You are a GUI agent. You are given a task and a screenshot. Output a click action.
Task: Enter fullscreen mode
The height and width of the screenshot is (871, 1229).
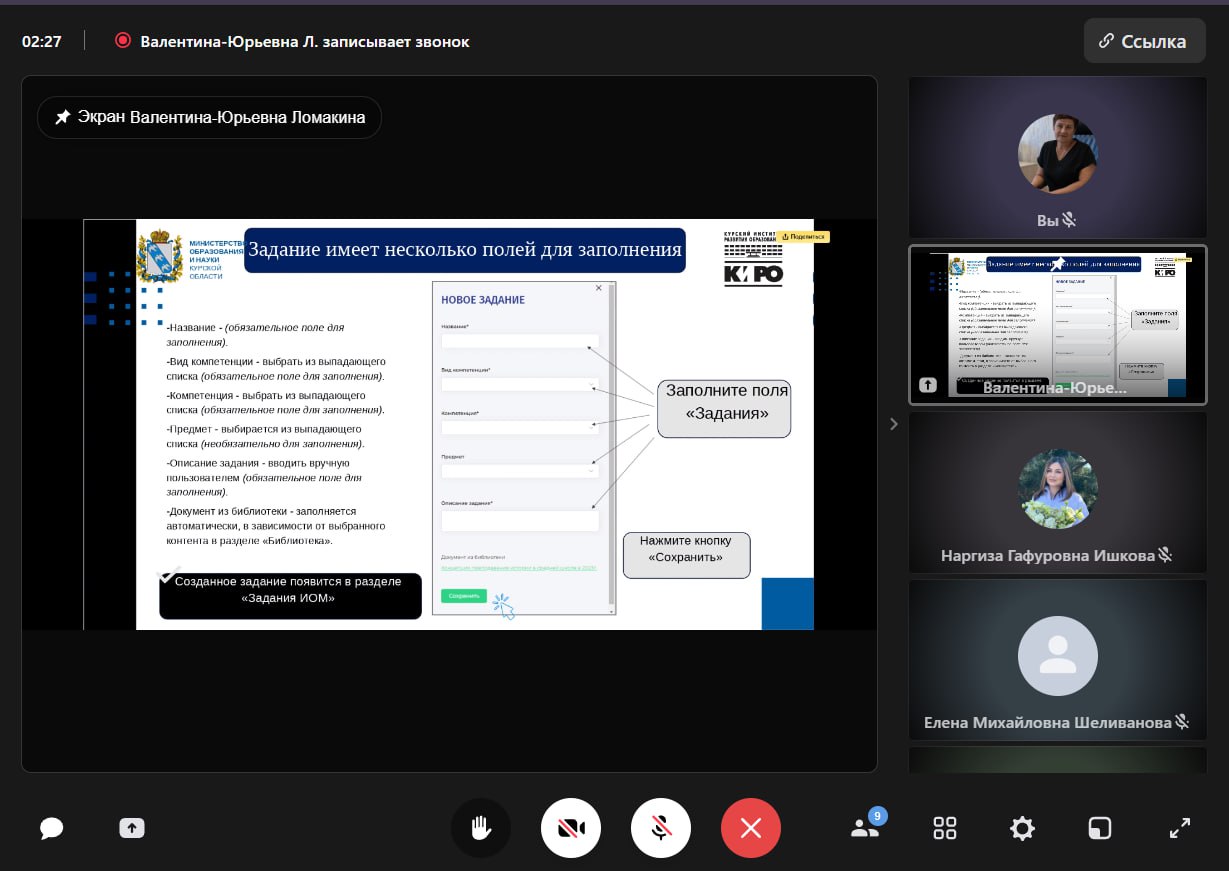click(1180, 828)
